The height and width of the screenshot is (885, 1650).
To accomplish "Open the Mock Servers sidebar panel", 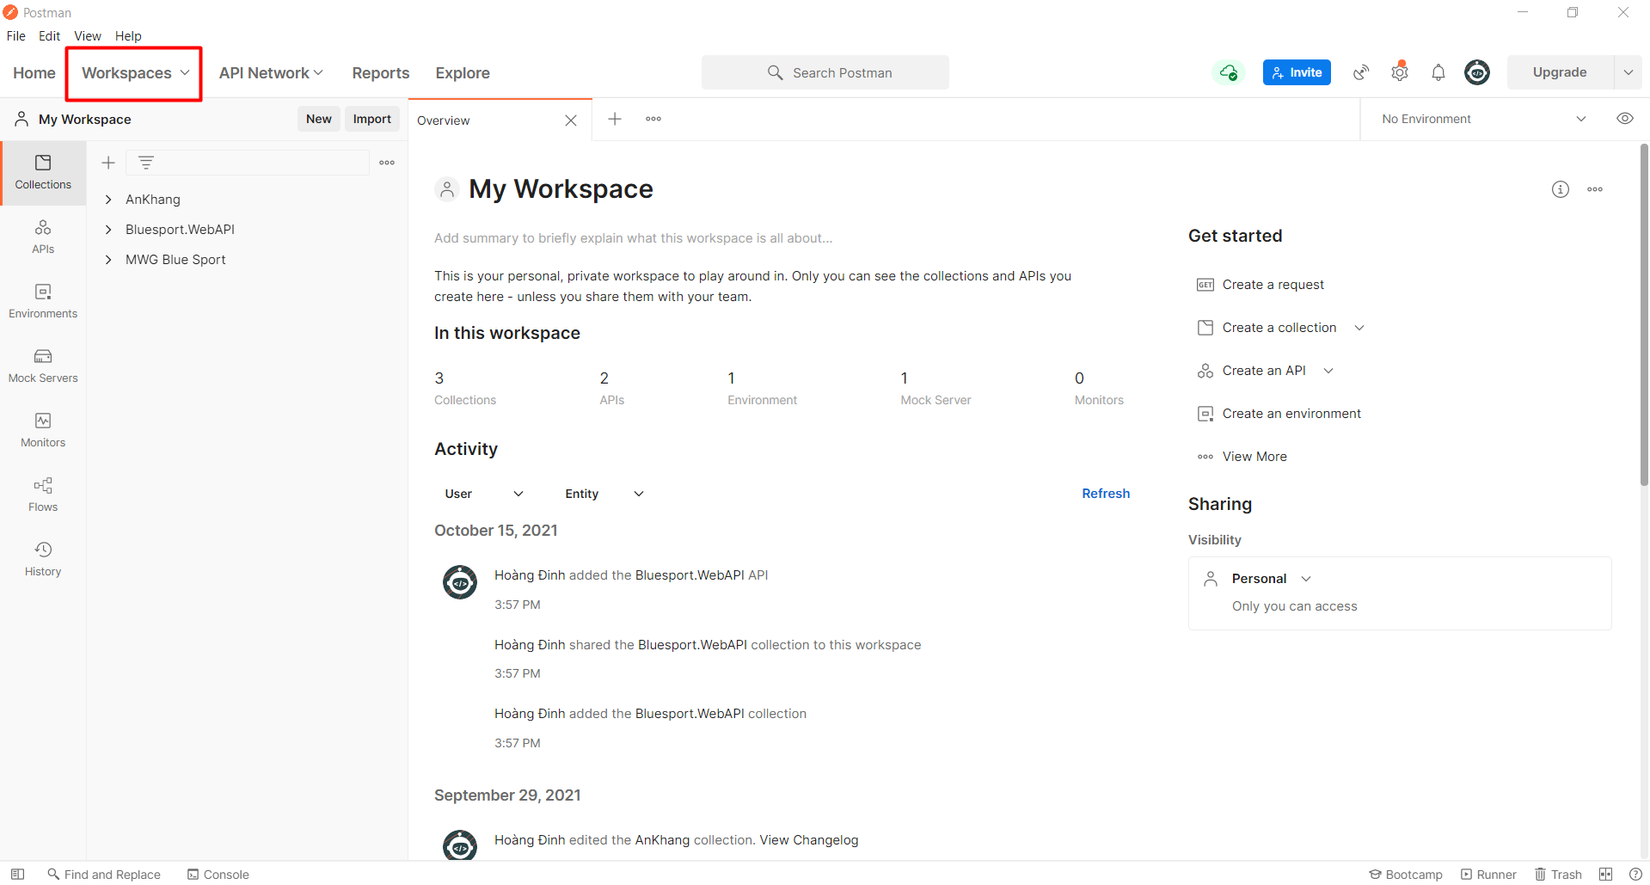I will [43, 366].
